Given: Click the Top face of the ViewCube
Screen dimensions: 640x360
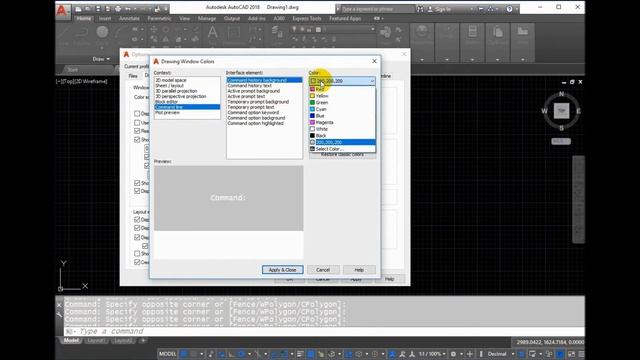Looking at the screenshot, I should (x=561, y=111).
